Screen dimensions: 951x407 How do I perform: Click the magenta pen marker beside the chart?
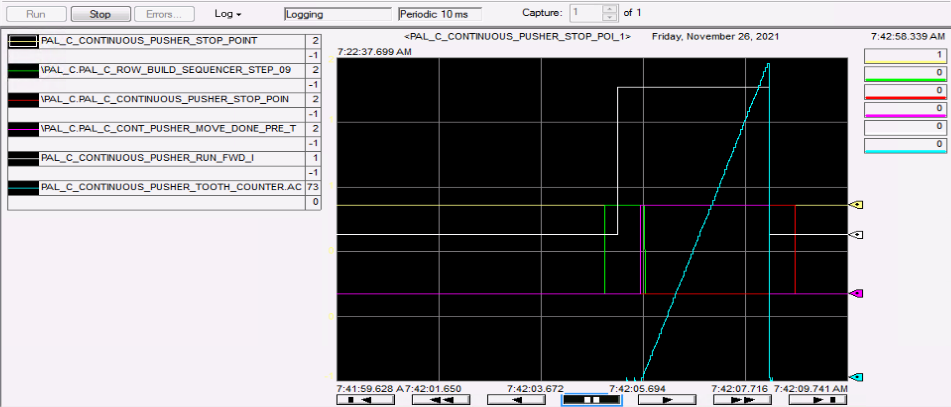856,294
